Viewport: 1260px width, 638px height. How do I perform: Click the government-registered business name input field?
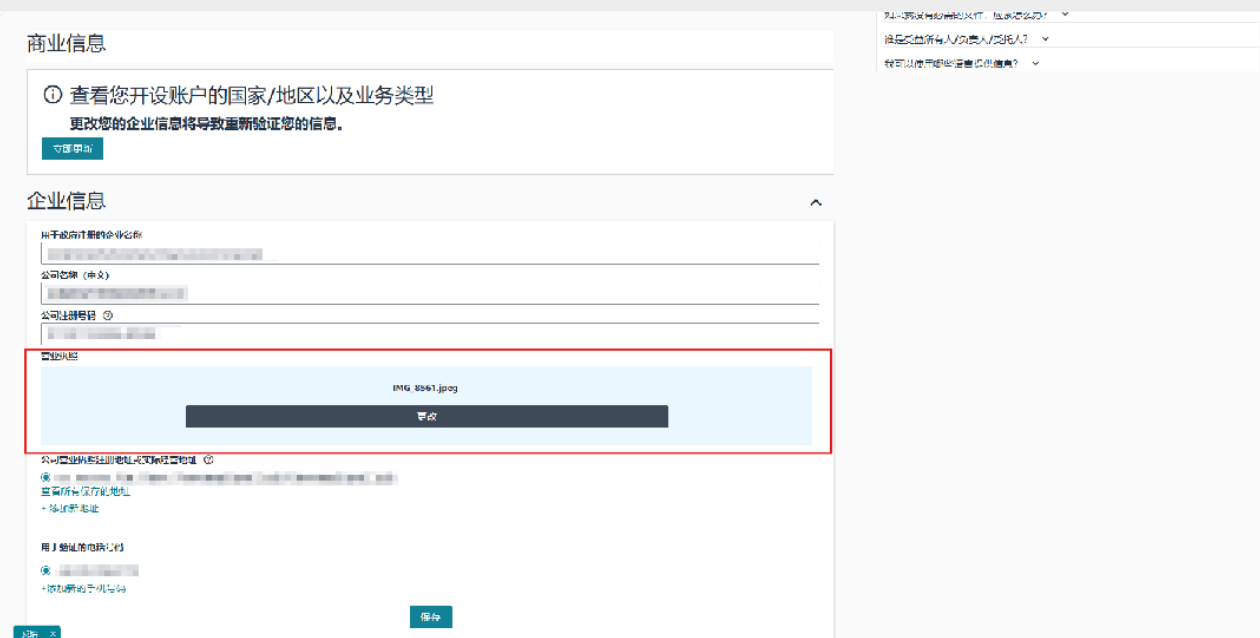click(430, 254)
